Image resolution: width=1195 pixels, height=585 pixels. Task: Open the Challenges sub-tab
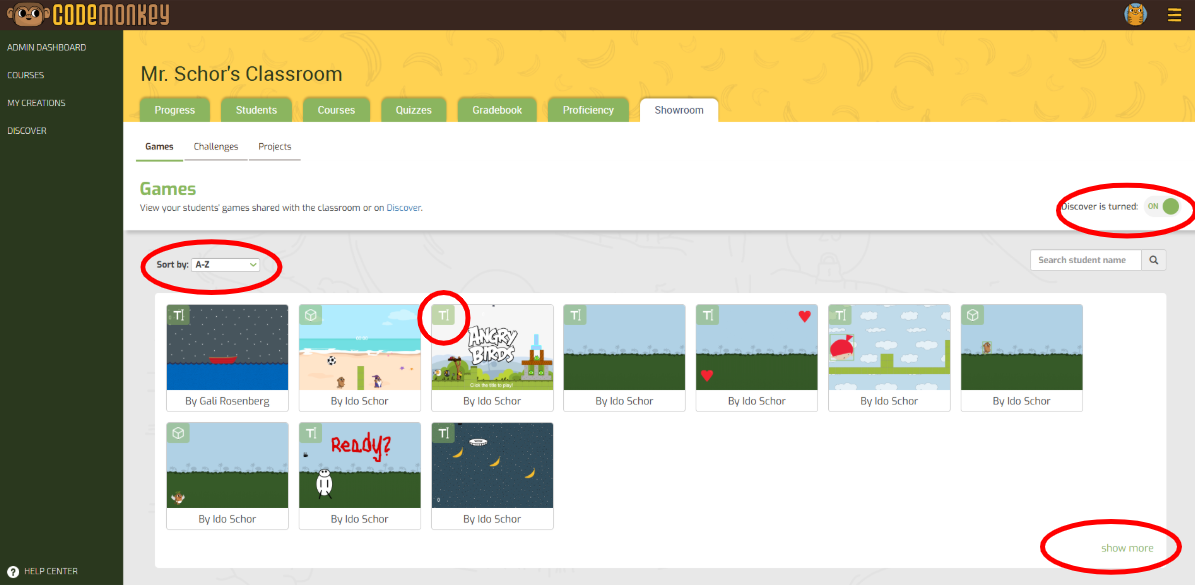(x=216, y=147)
